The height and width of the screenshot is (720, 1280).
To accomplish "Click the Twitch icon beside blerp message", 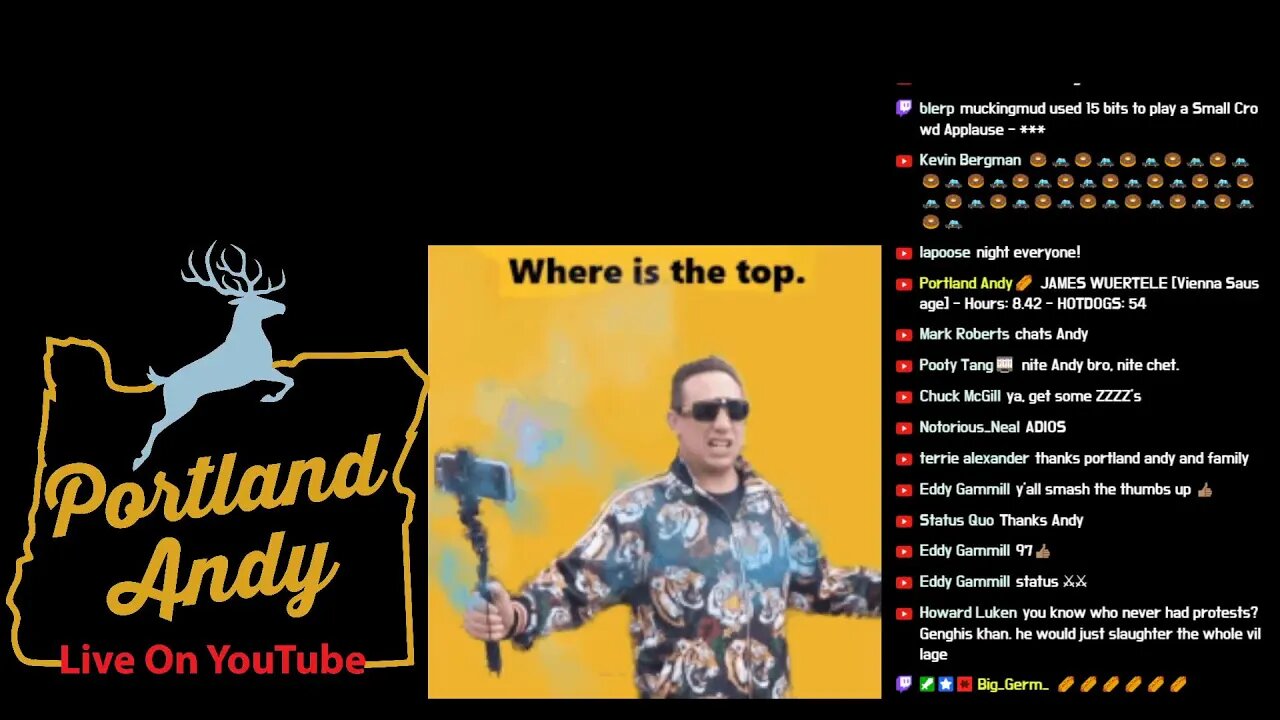I will 903,108.
